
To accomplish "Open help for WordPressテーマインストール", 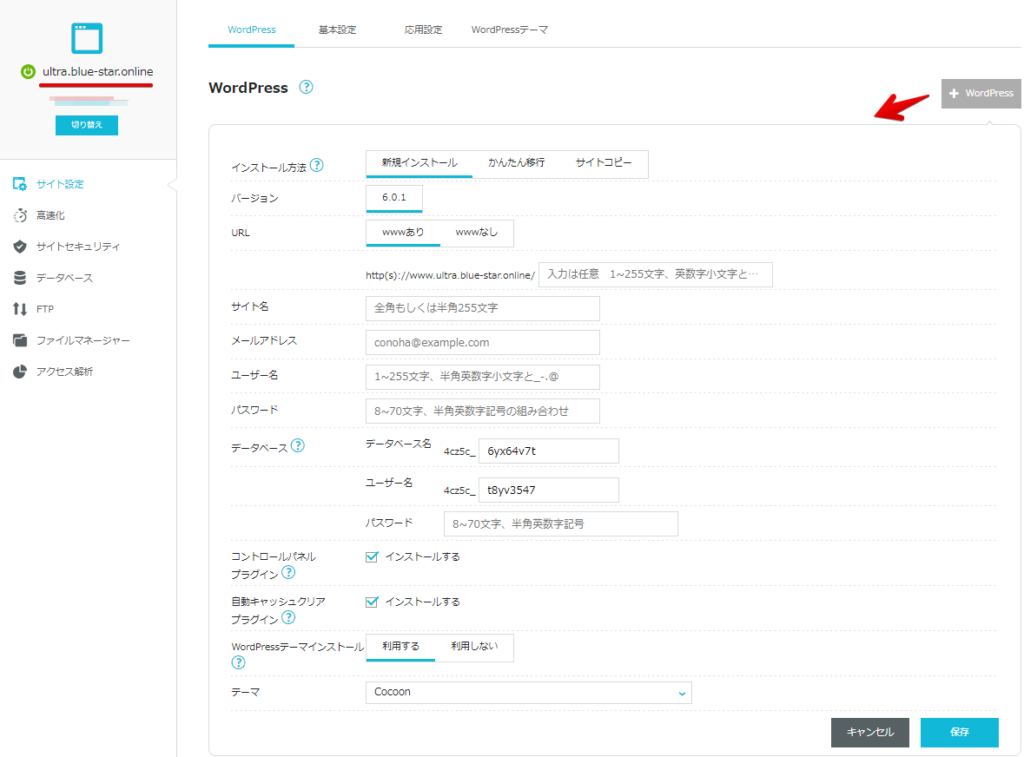I will 238,662.
